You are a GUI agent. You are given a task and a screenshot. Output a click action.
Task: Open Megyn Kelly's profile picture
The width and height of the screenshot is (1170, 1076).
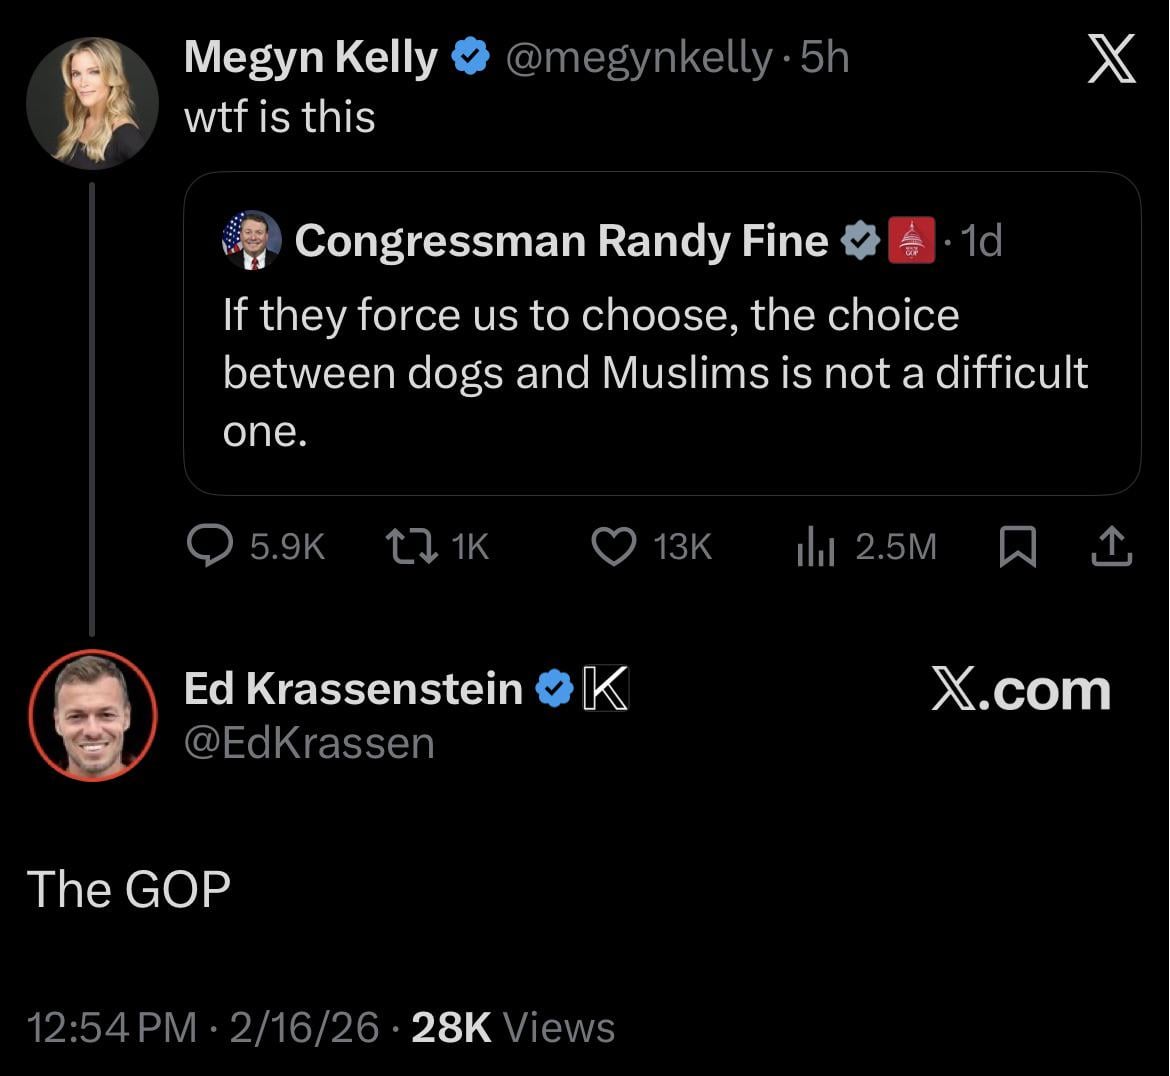[92, 103]
